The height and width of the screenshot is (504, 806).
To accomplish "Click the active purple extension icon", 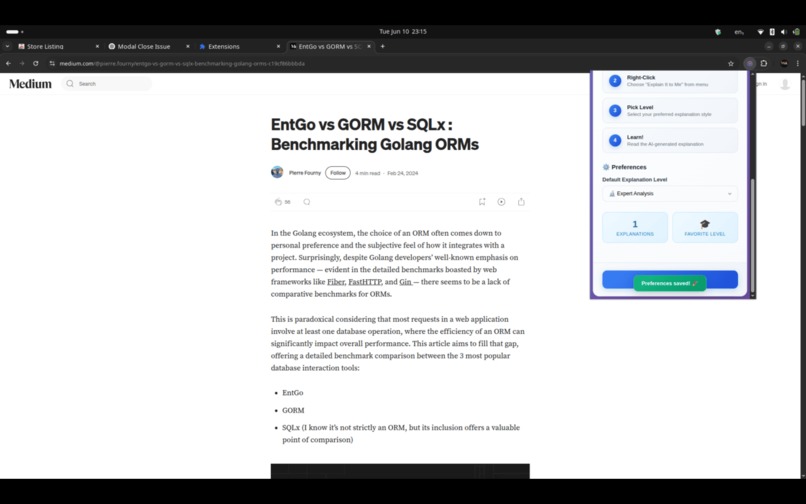I will [749, 63].
